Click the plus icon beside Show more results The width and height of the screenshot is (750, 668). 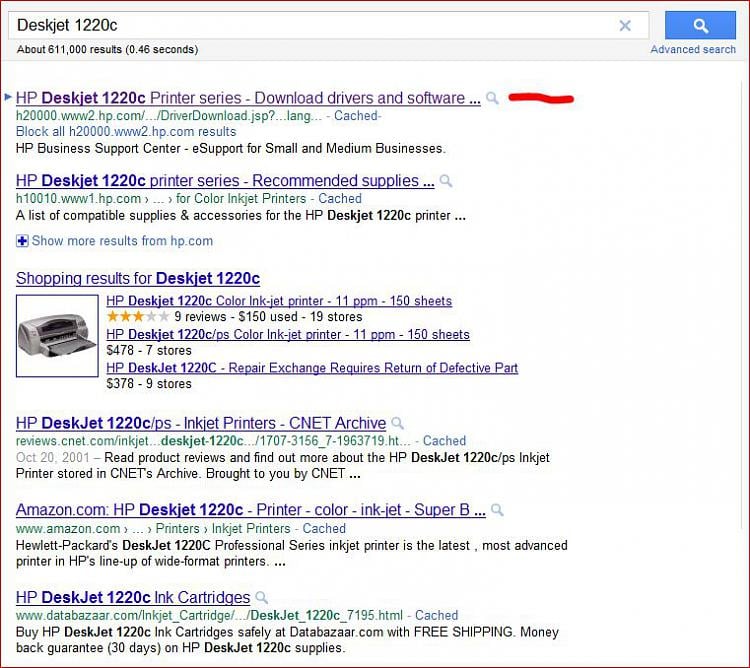coord(22,241)
